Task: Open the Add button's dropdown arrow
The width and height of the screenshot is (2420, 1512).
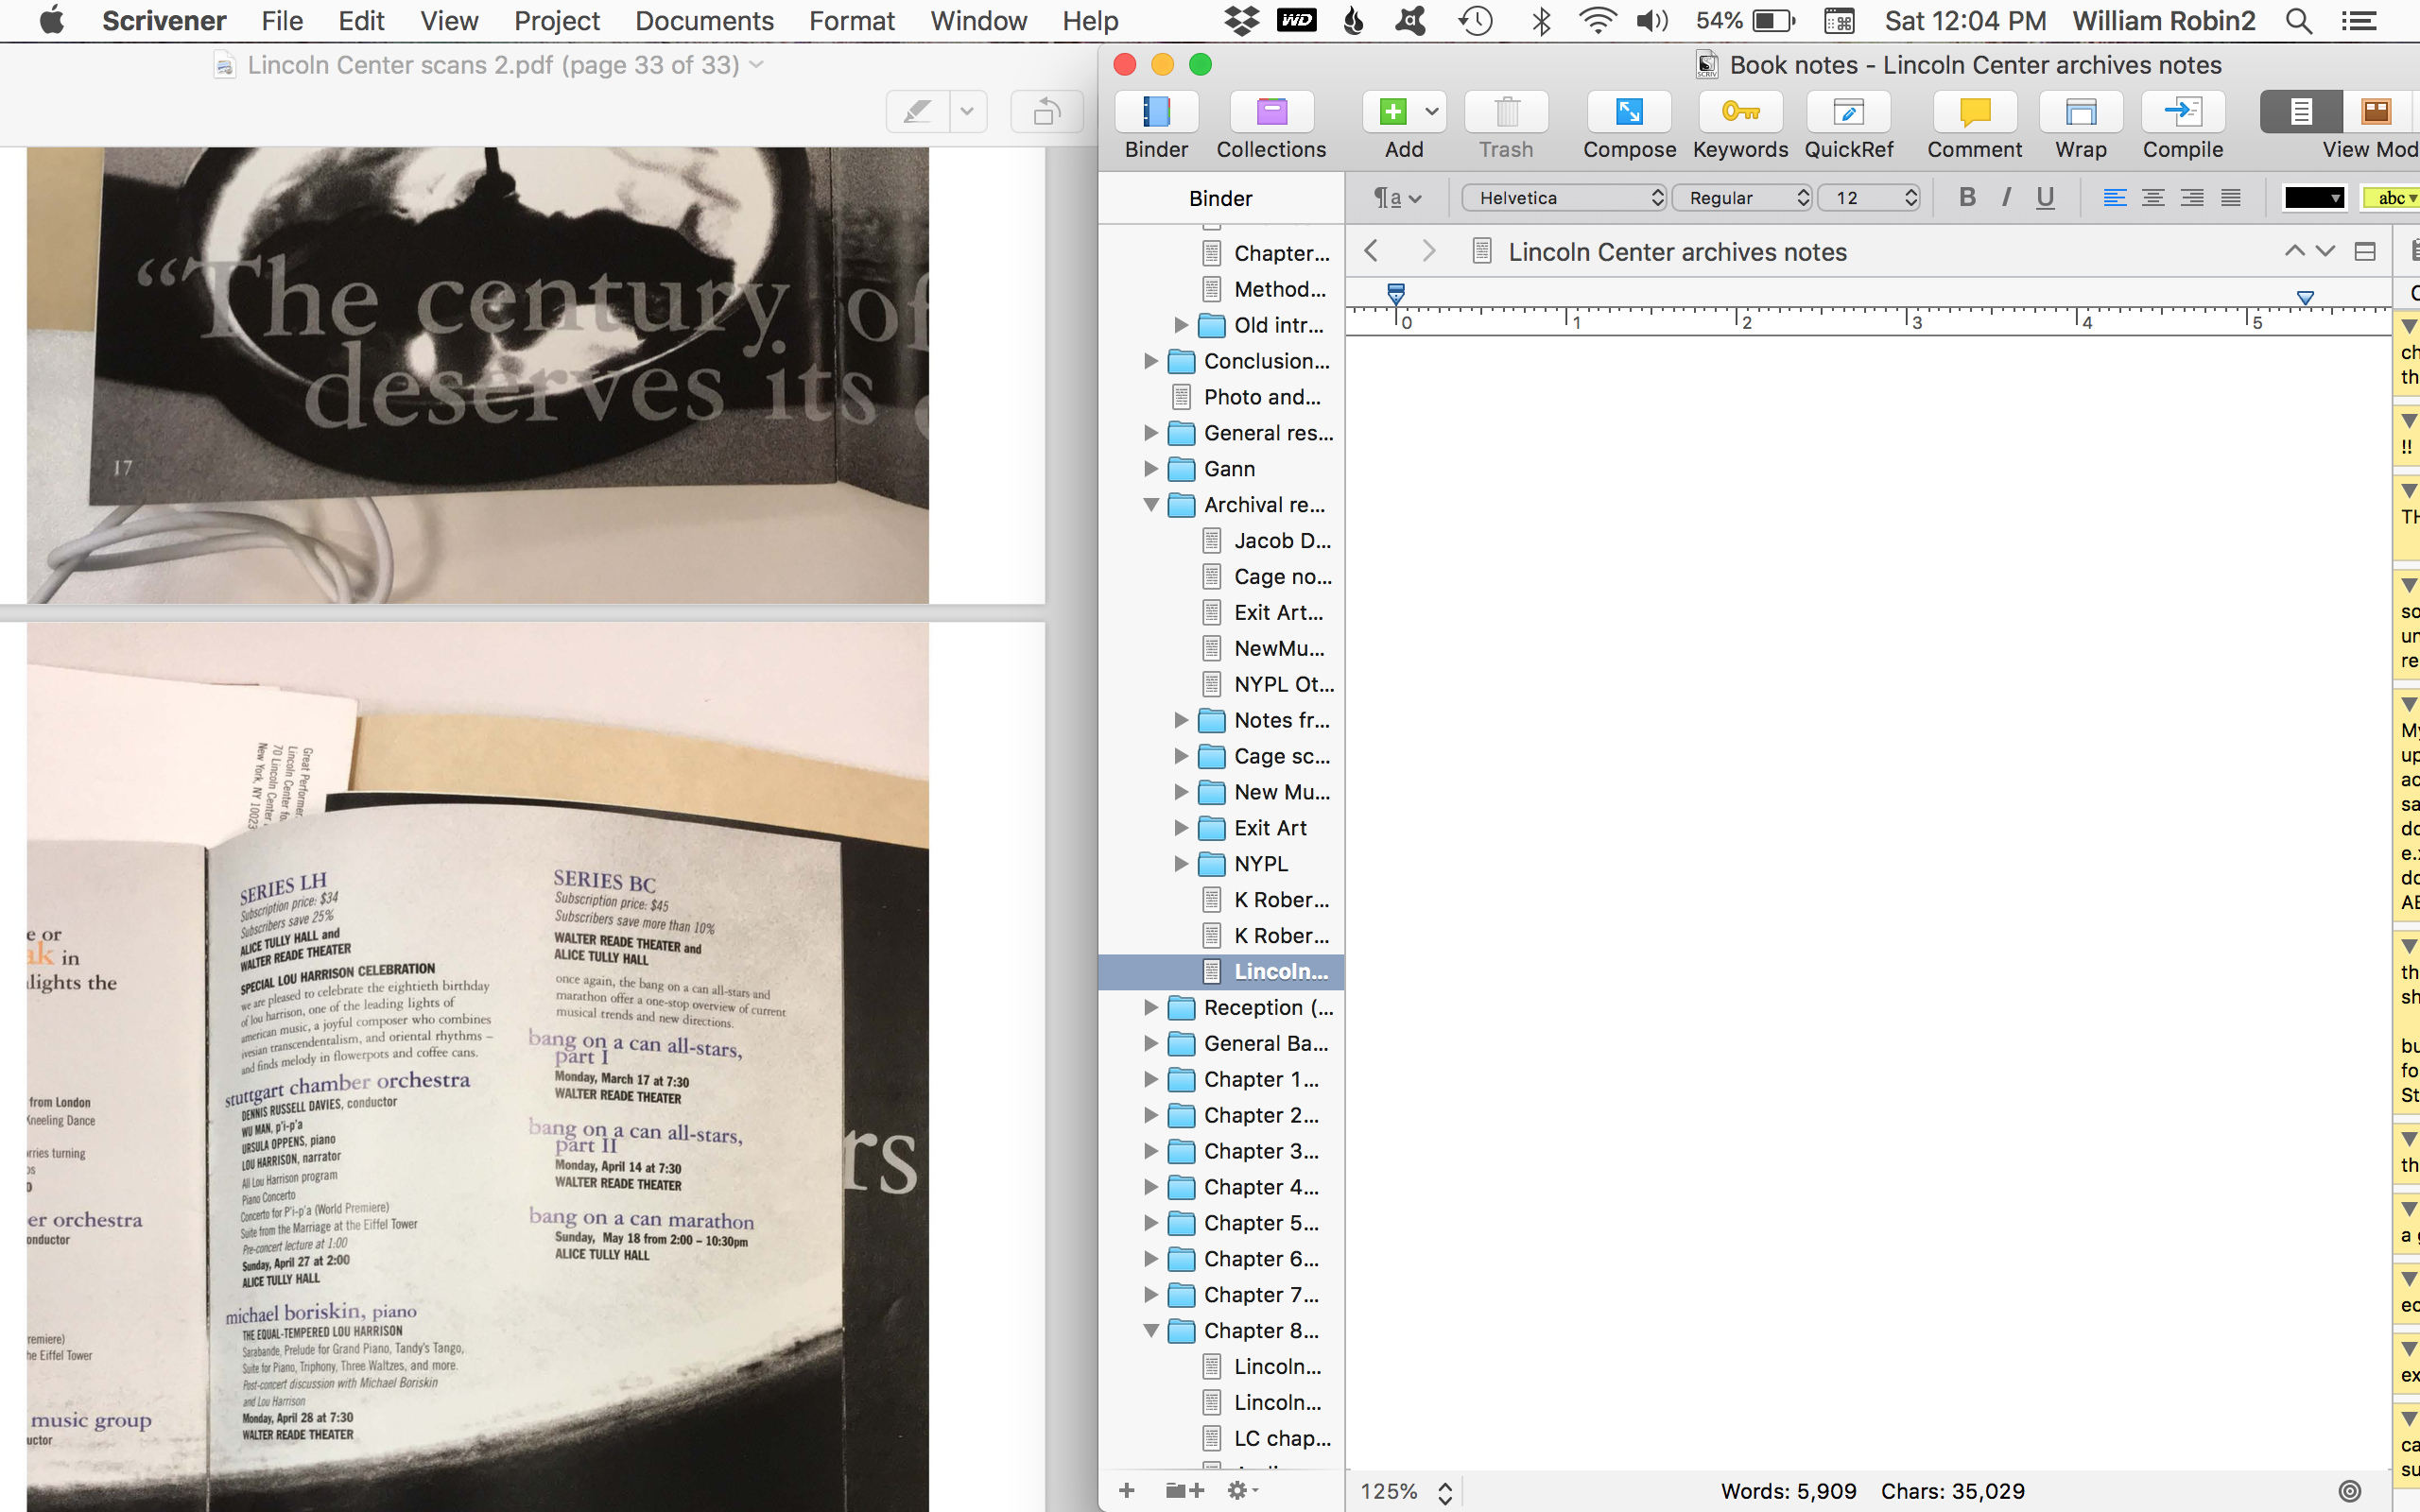Action: 1432,112
